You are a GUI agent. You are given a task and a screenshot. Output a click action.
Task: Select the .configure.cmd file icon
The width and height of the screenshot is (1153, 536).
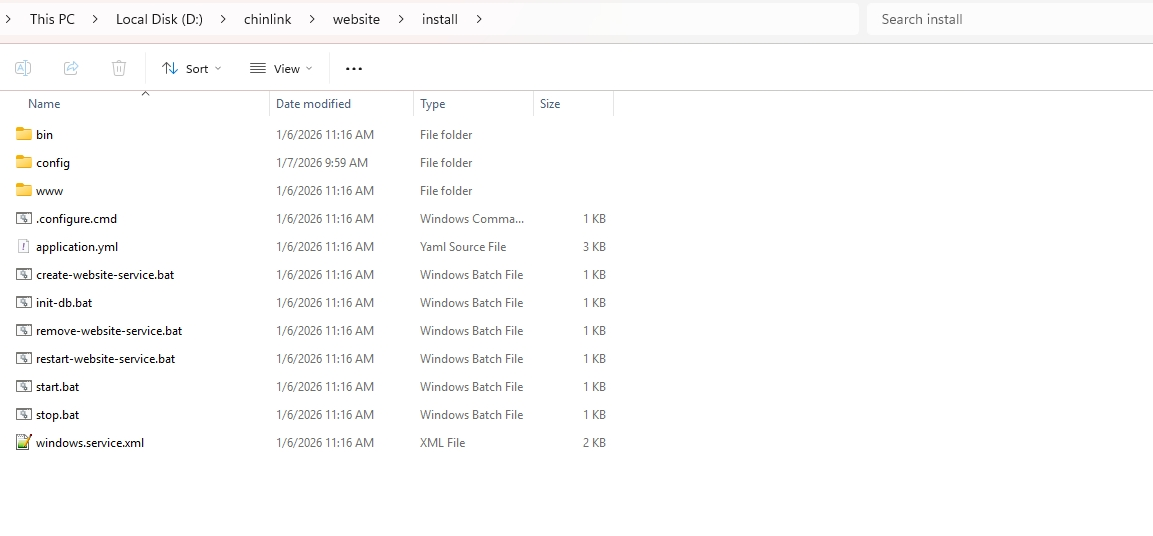(24, 218)
